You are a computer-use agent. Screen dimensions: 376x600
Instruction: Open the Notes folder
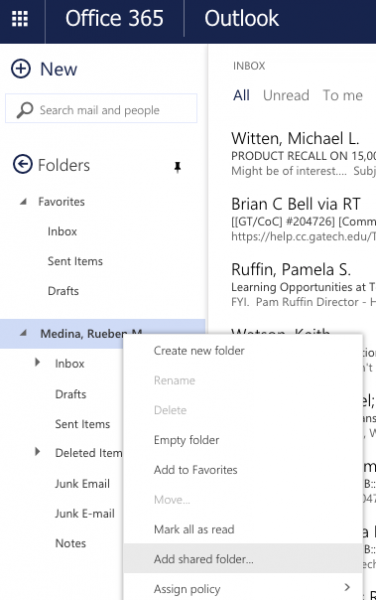tap(70, 543)
